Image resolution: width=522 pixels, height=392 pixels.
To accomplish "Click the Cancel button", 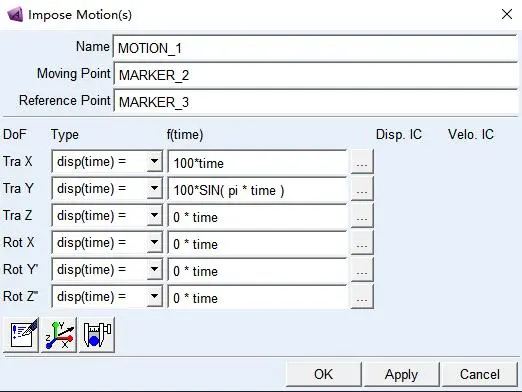I will (x=480, y=374).
